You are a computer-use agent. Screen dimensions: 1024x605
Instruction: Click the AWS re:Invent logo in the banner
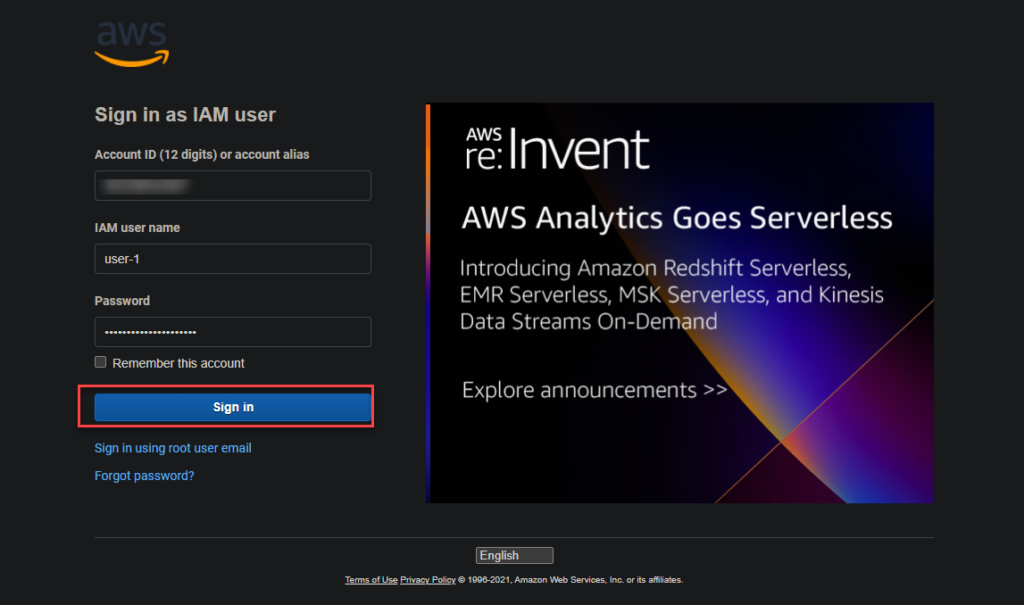click(555, 148)
